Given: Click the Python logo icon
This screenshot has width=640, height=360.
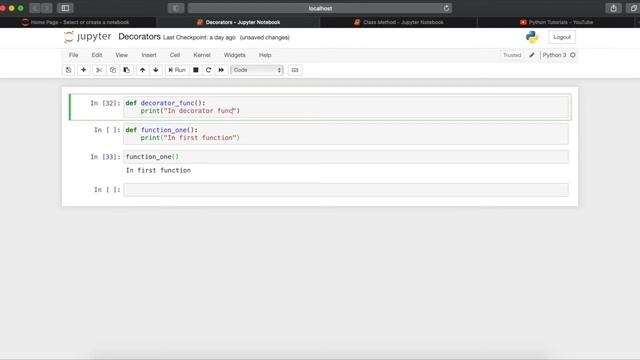Looking at the screenshot, I should (532, 37).
